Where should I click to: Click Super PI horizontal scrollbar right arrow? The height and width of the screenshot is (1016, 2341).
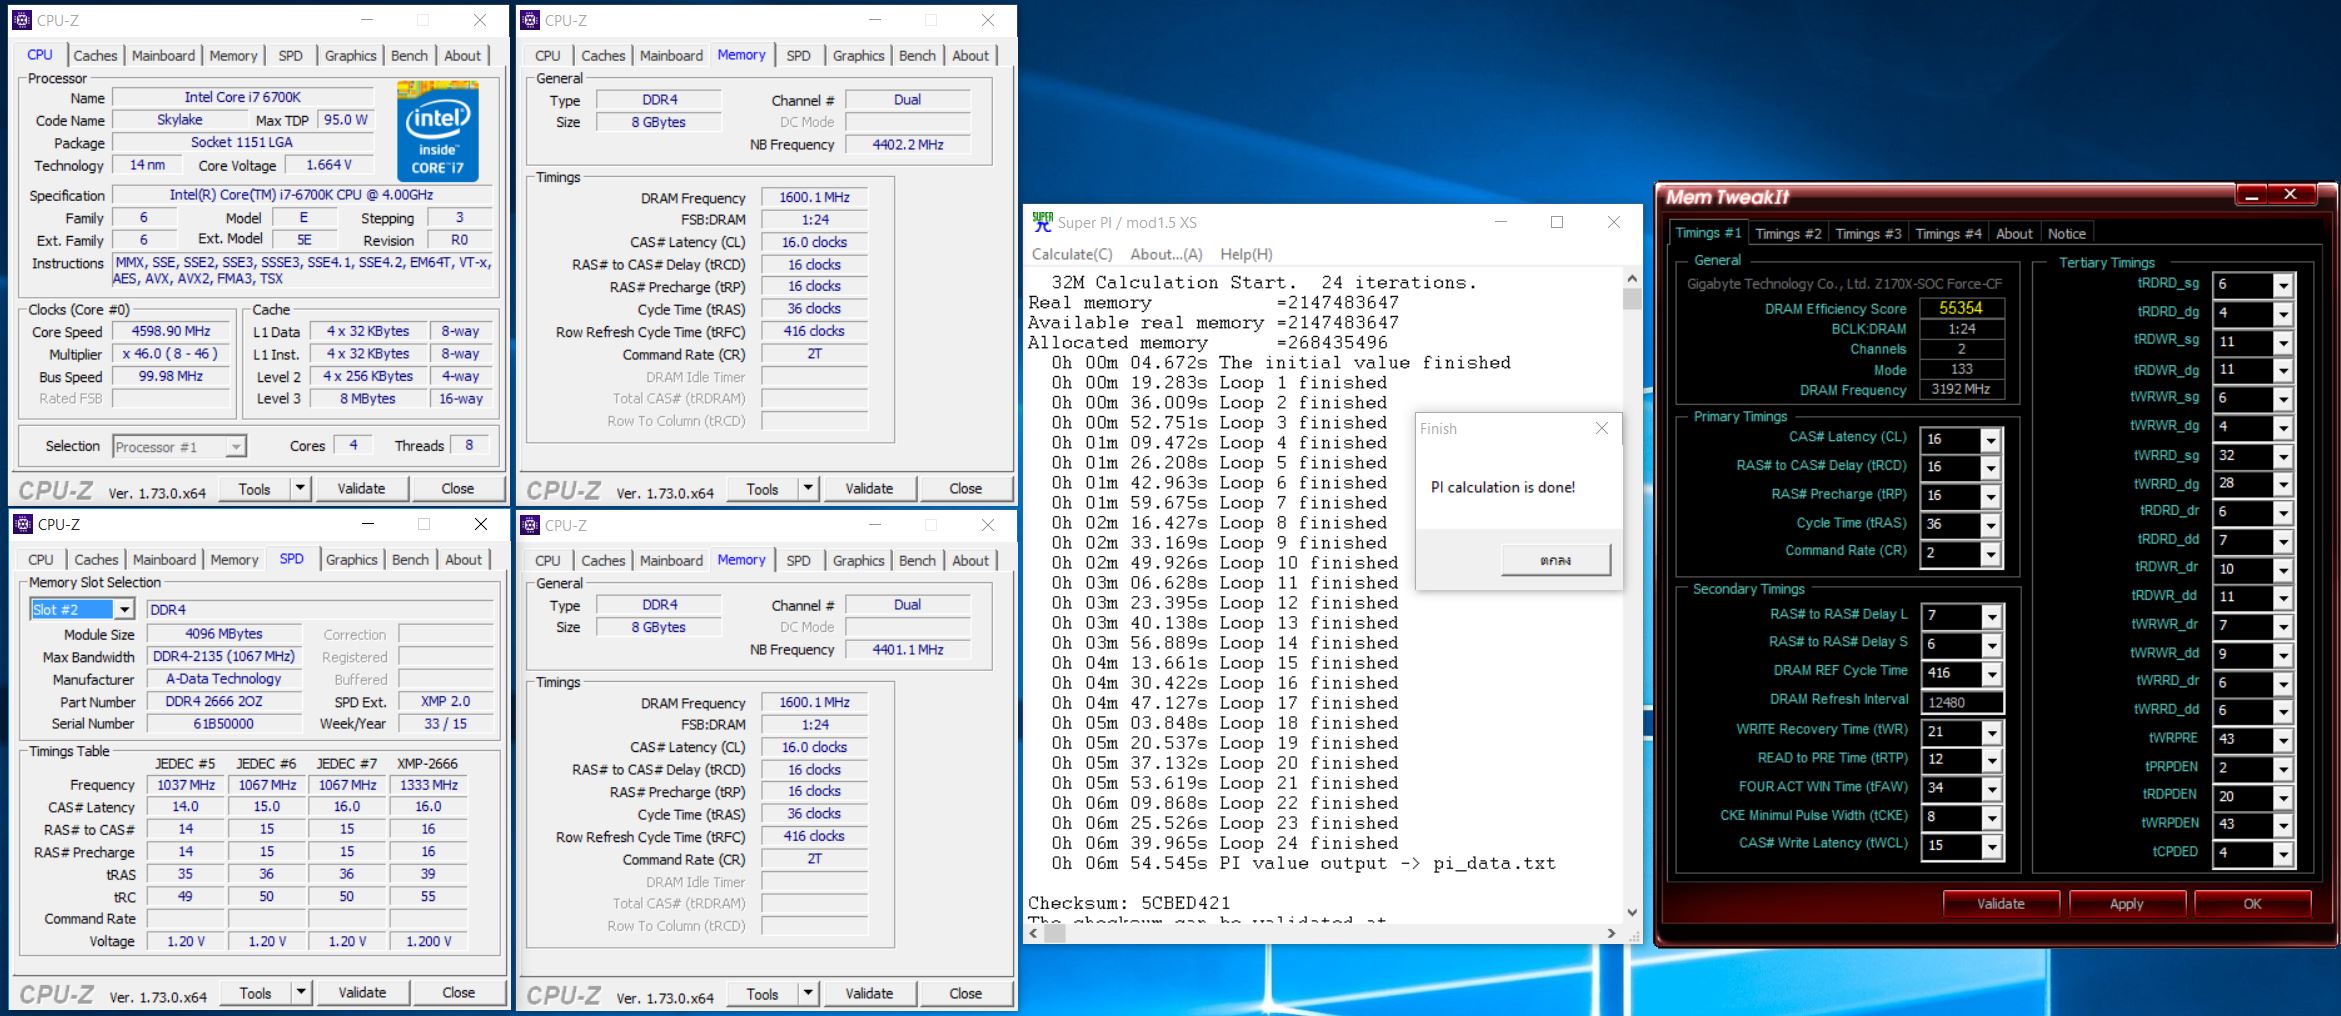click(x=1611, y=933)
